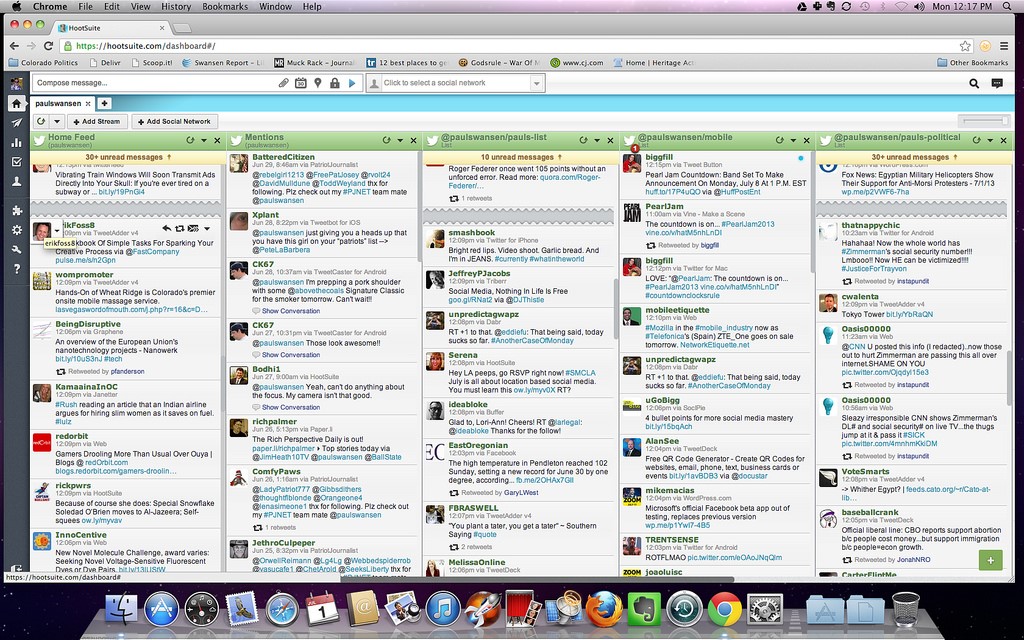The image size is (1024, 640).
Task: Refresh the pauls-list stream
Action: point(583,140)
